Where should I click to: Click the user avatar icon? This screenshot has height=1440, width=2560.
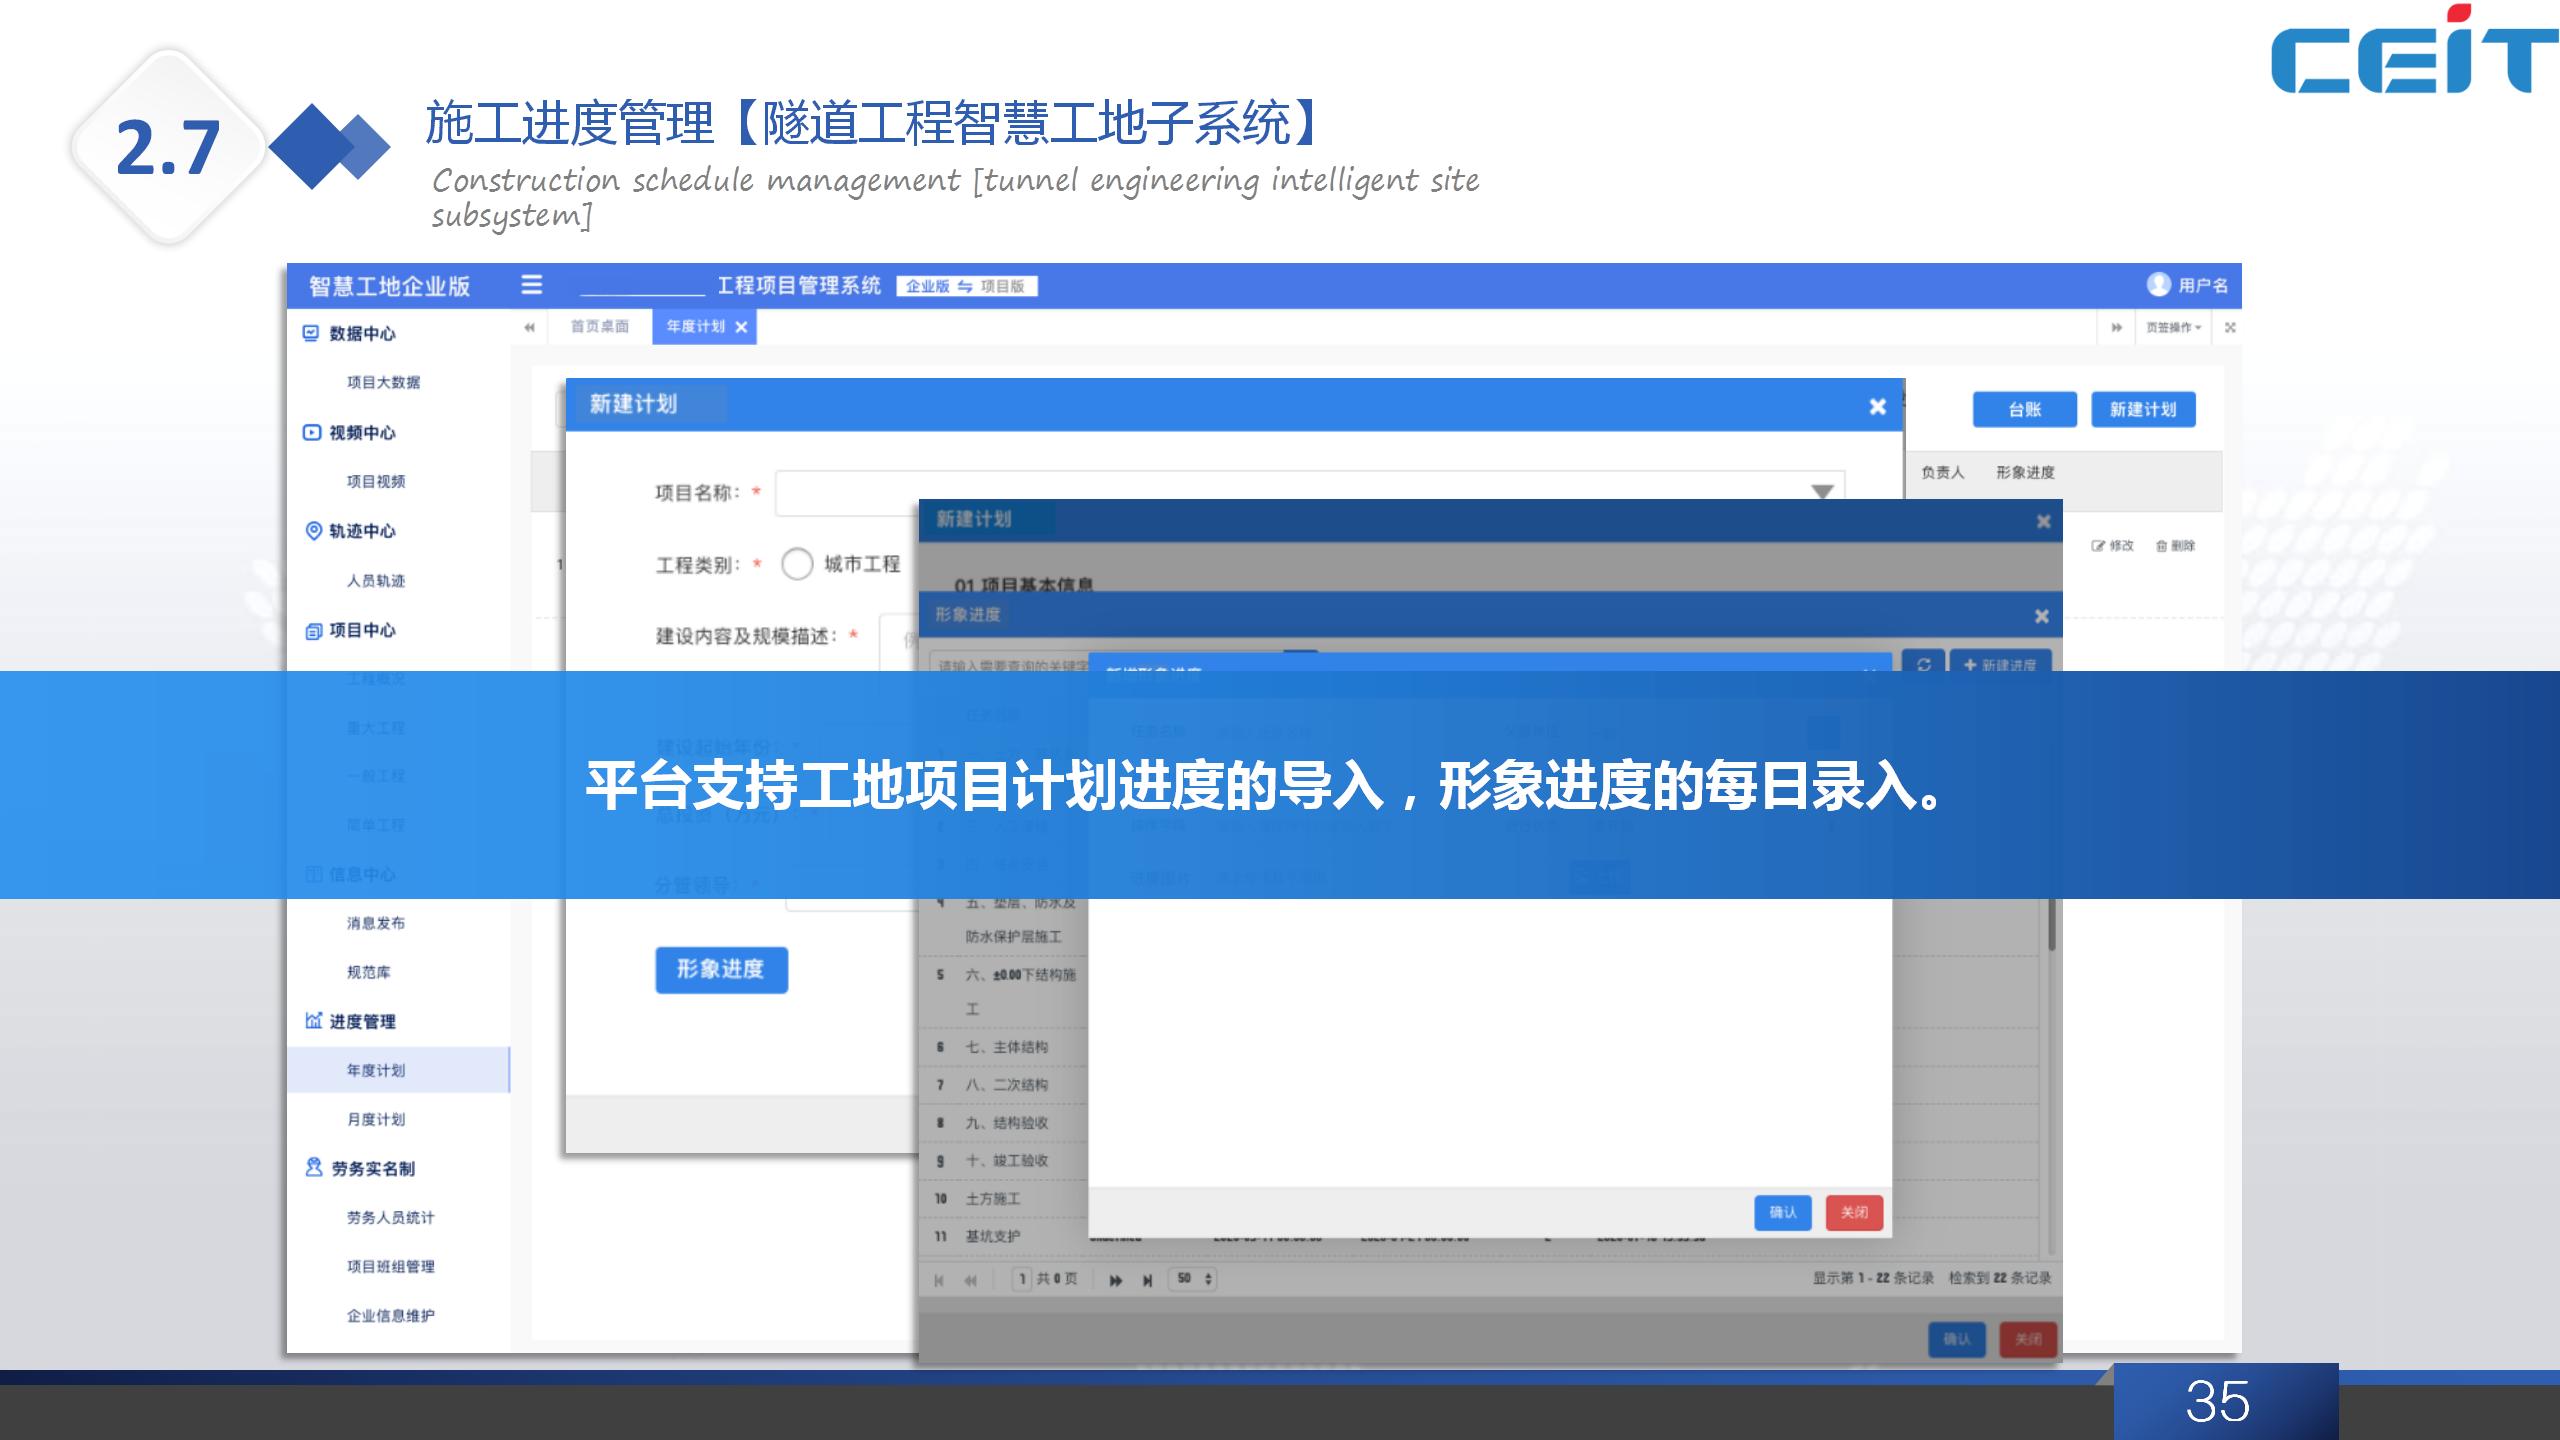point(2158,285)
